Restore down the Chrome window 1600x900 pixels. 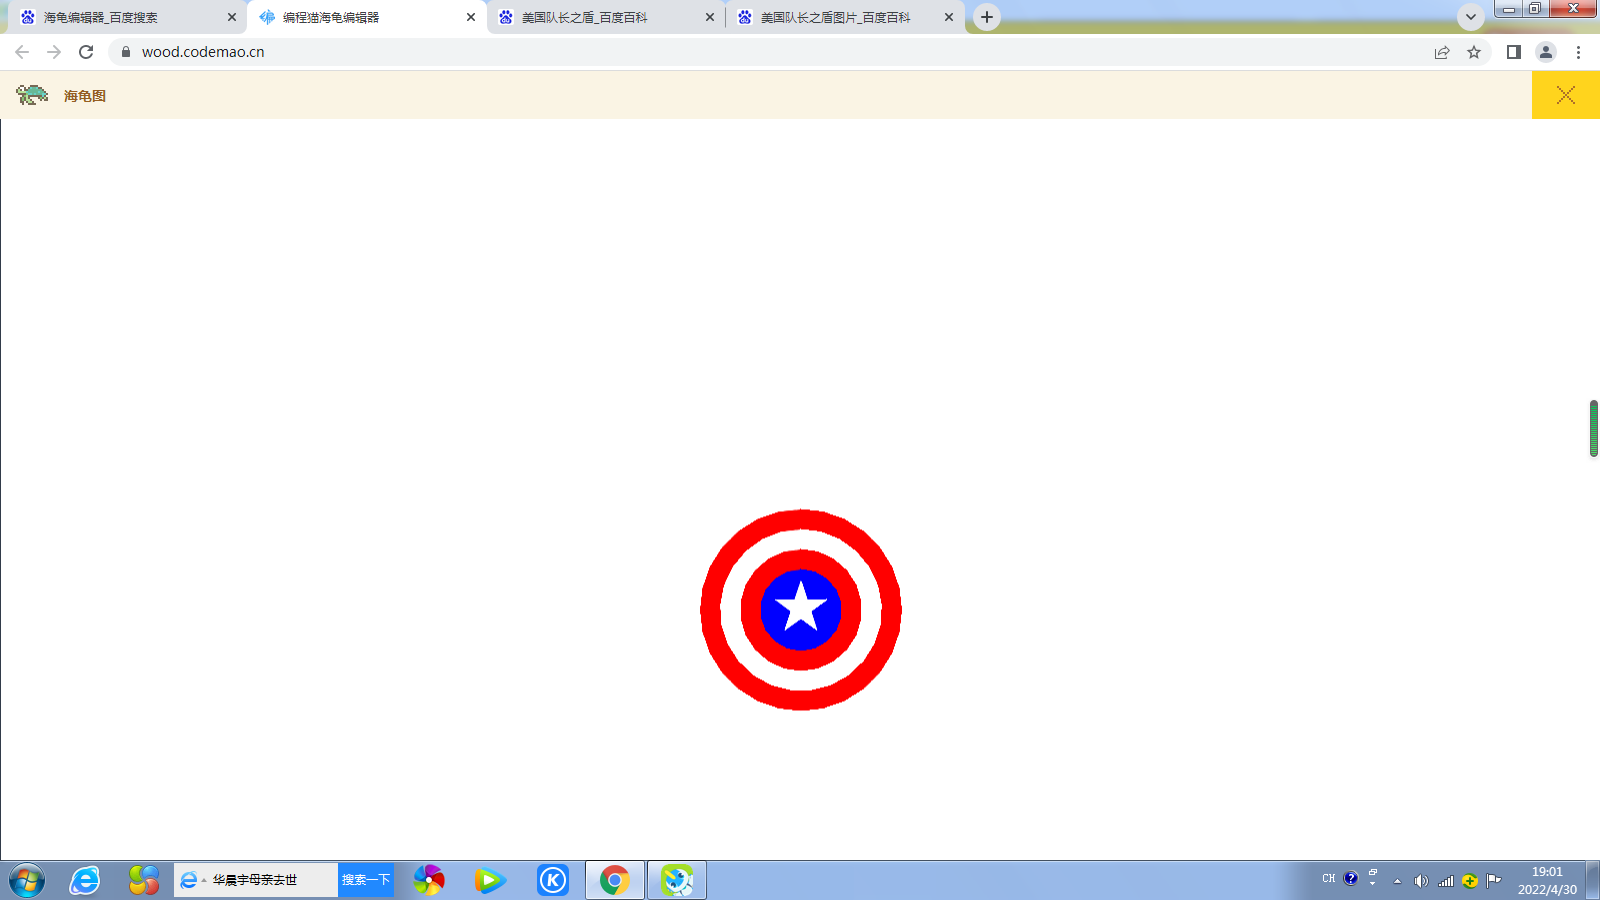1535,9
